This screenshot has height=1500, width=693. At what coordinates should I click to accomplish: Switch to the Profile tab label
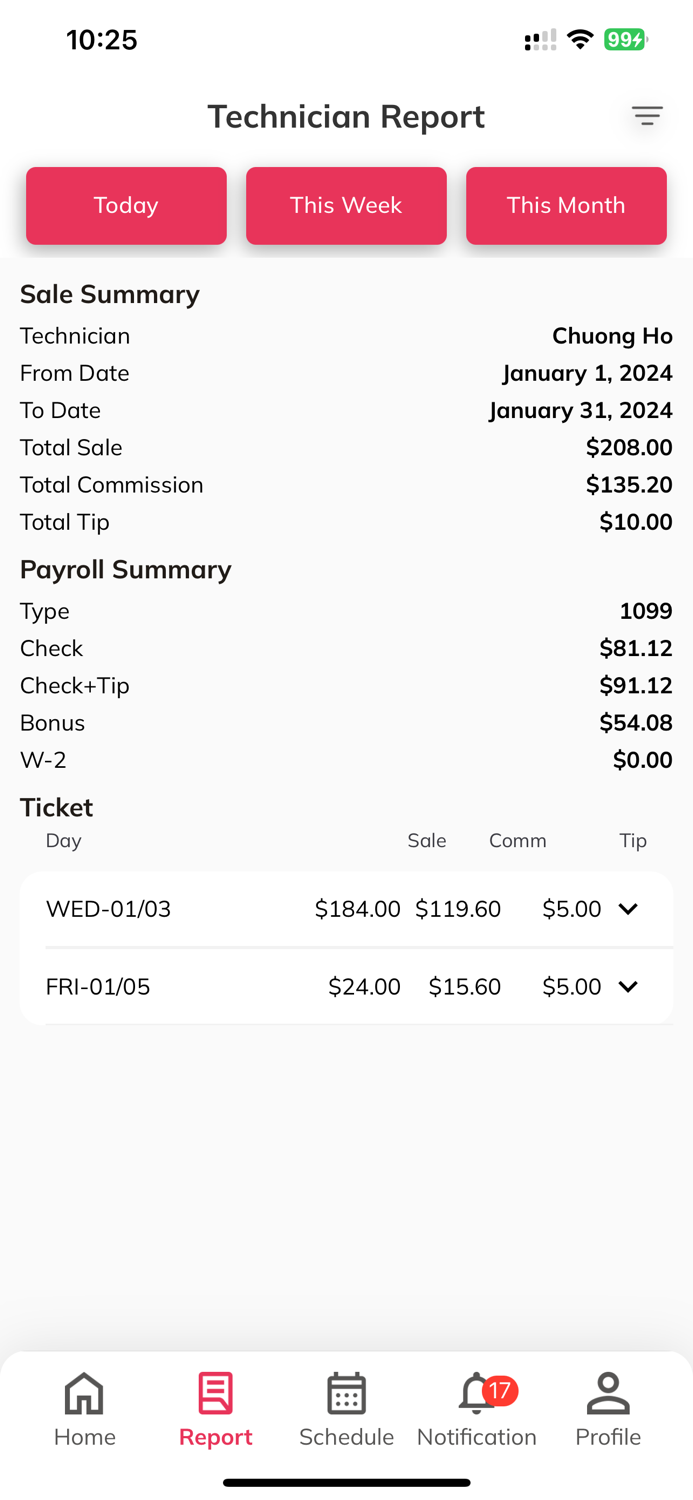pyautogui.click(x=608, y=1437)
